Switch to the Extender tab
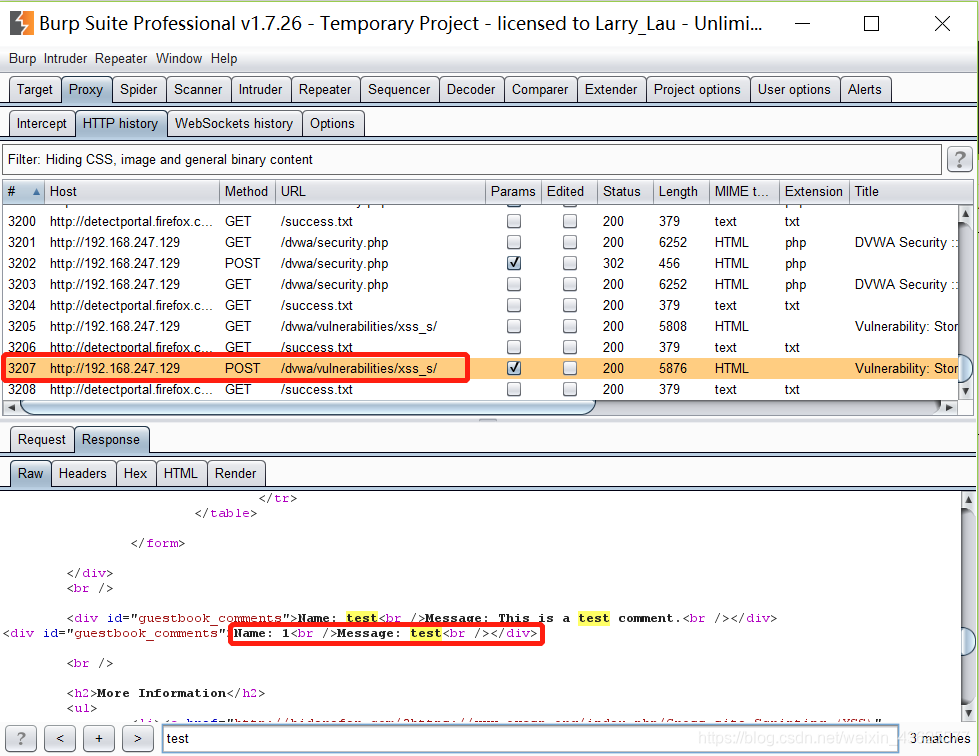The height and width of the screenshot is (756, 979). pos(611,90)
